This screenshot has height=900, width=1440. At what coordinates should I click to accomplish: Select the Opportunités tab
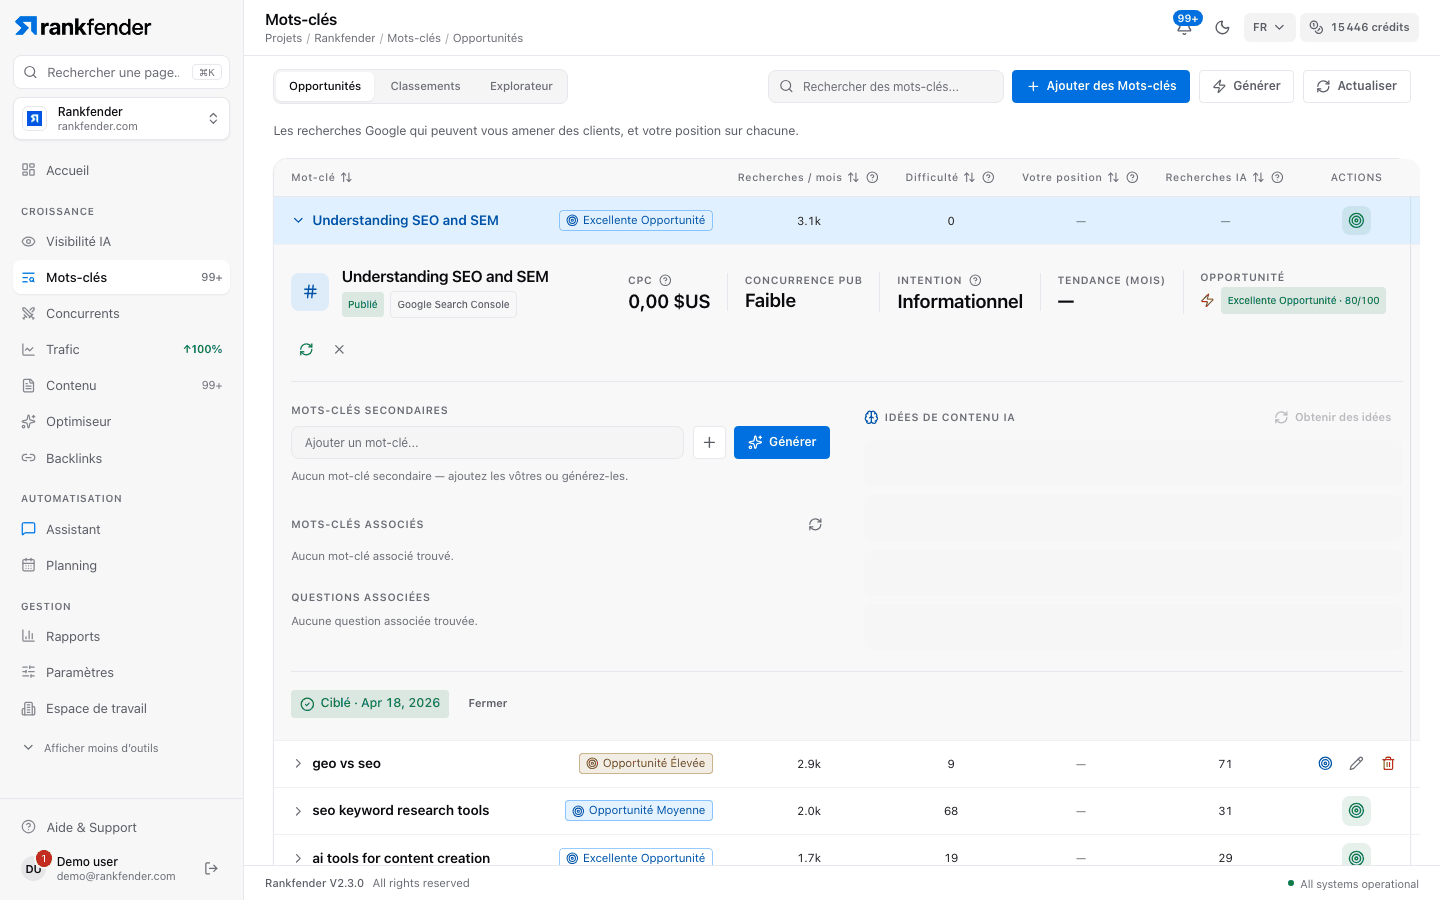pos(325,86)
